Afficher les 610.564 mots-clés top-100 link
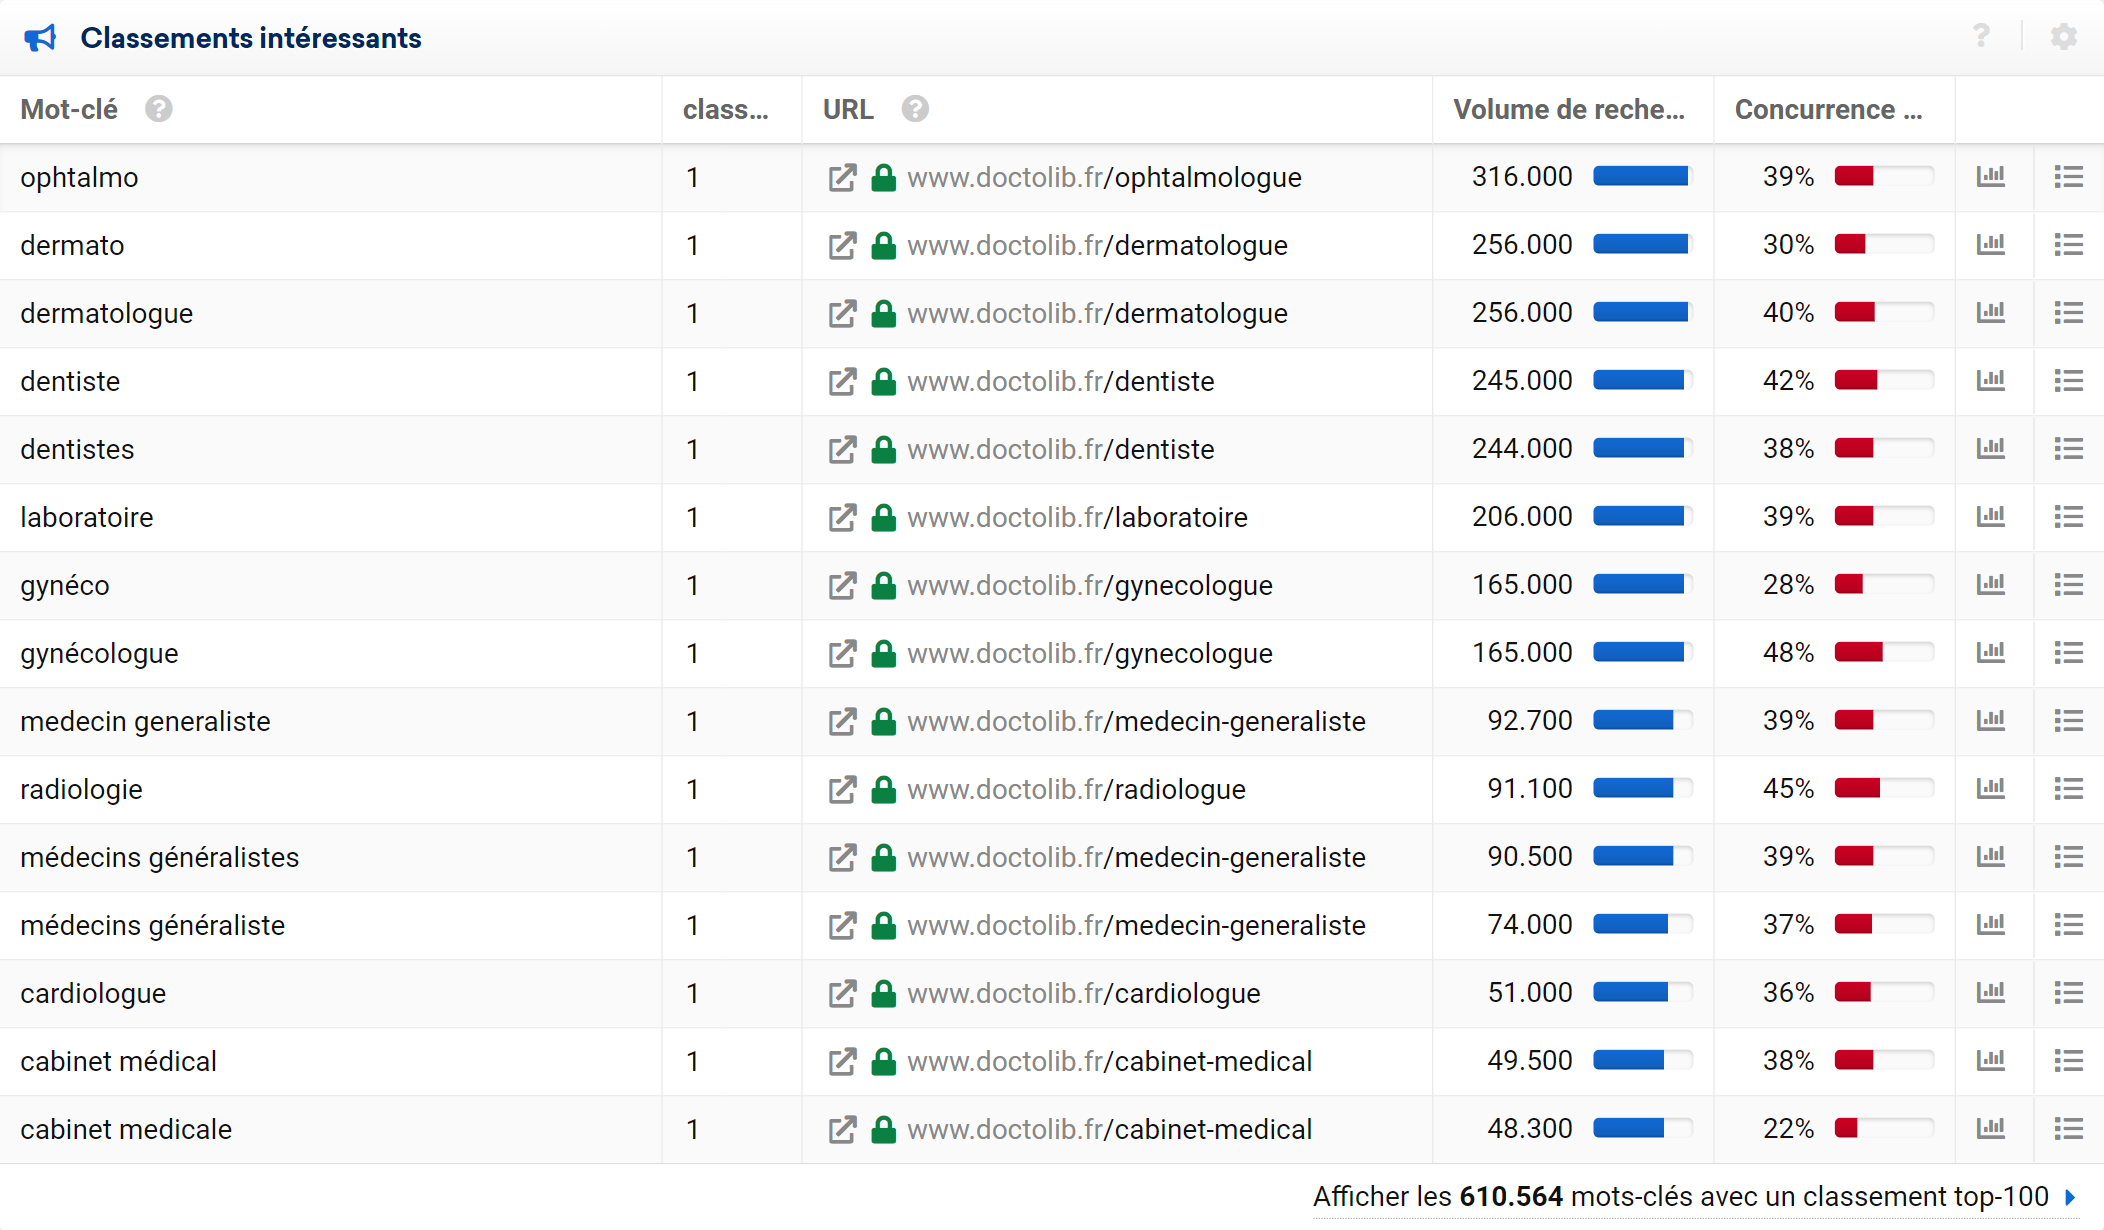 (x=1681, y=1197)
